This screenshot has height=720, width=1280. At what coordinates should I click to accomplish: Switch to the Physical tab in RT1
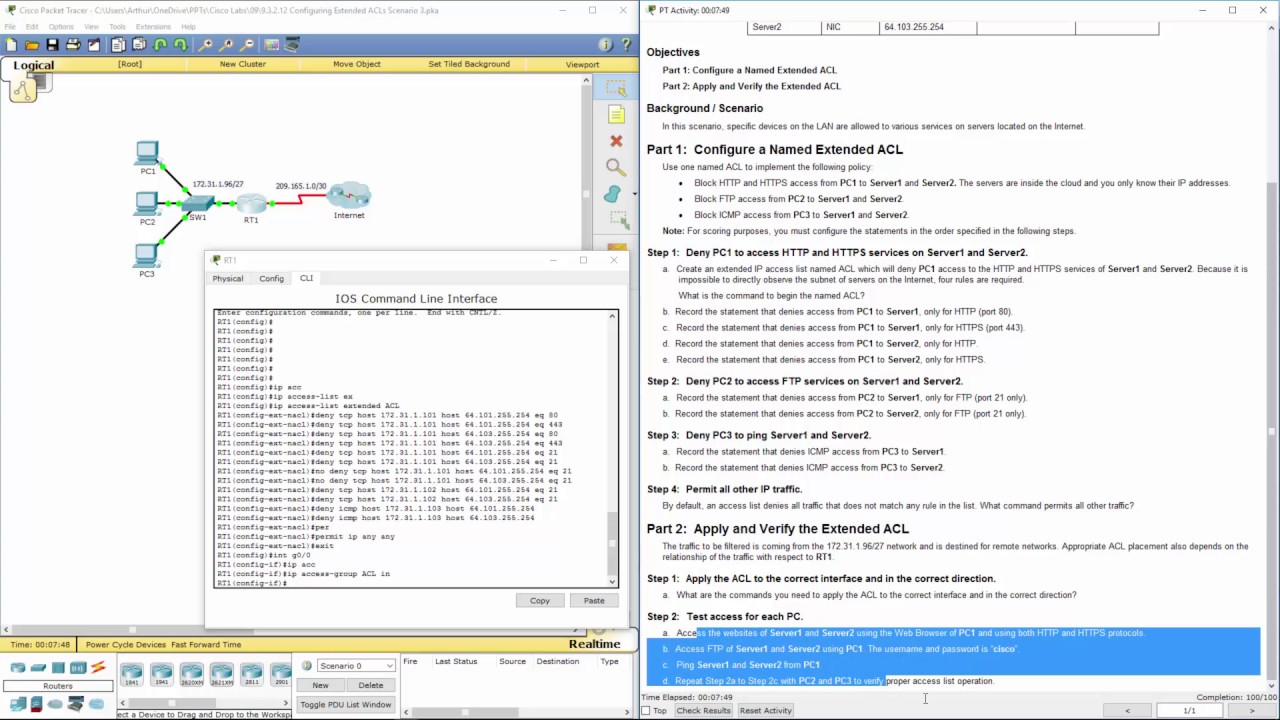coord(227,278)
